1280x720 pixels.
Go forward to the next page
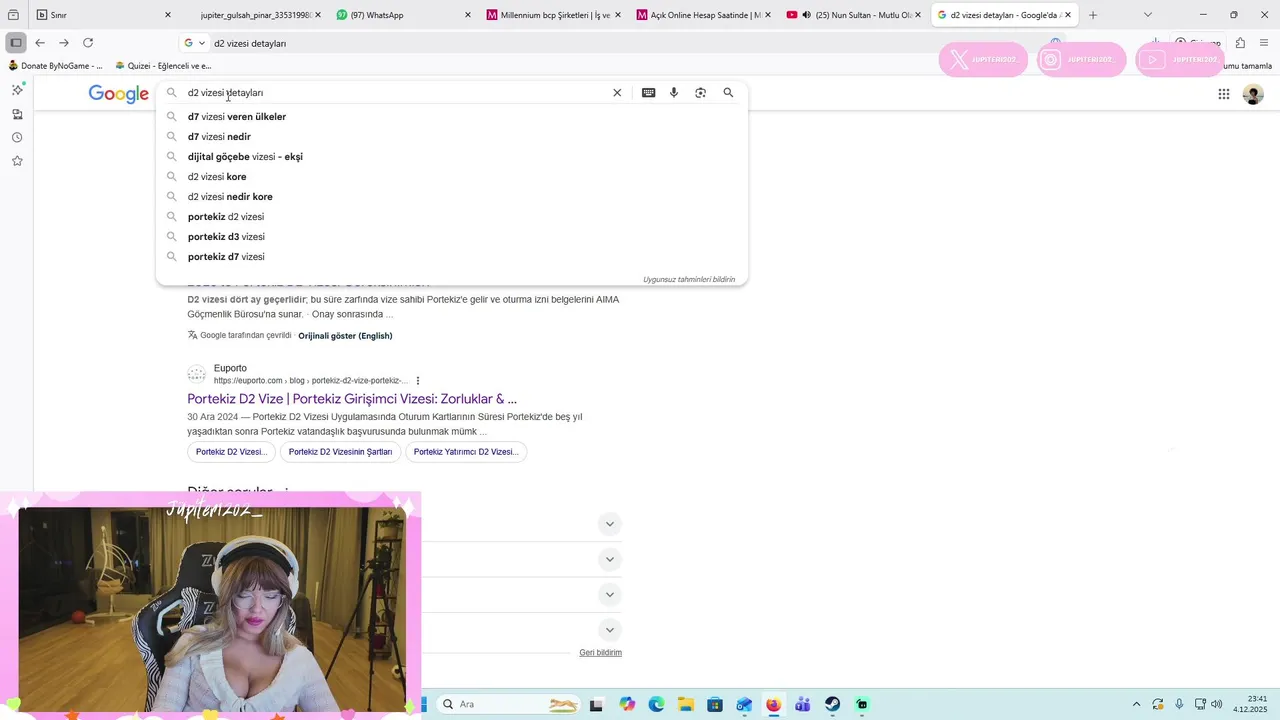tap(64, 43)
